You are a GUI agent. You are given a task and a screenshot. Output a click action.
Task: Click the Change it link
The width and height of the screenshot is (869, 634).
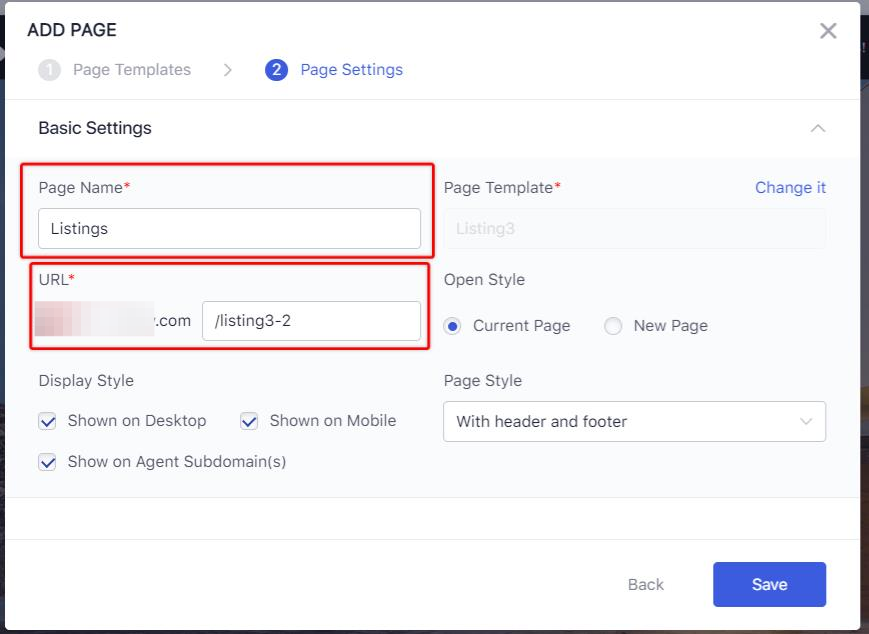tap(790, 187)
